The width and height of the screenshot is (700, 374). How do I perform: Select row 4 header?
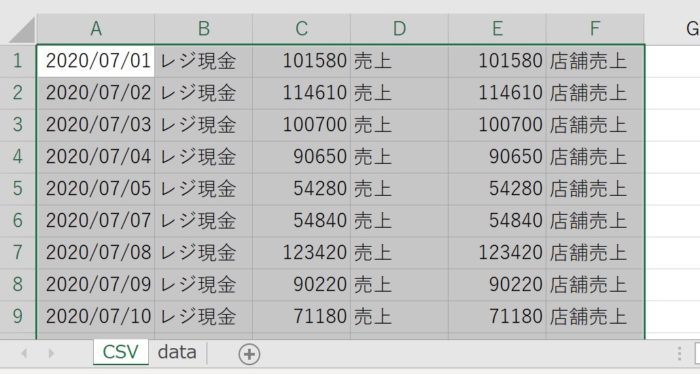coord(18,157)
